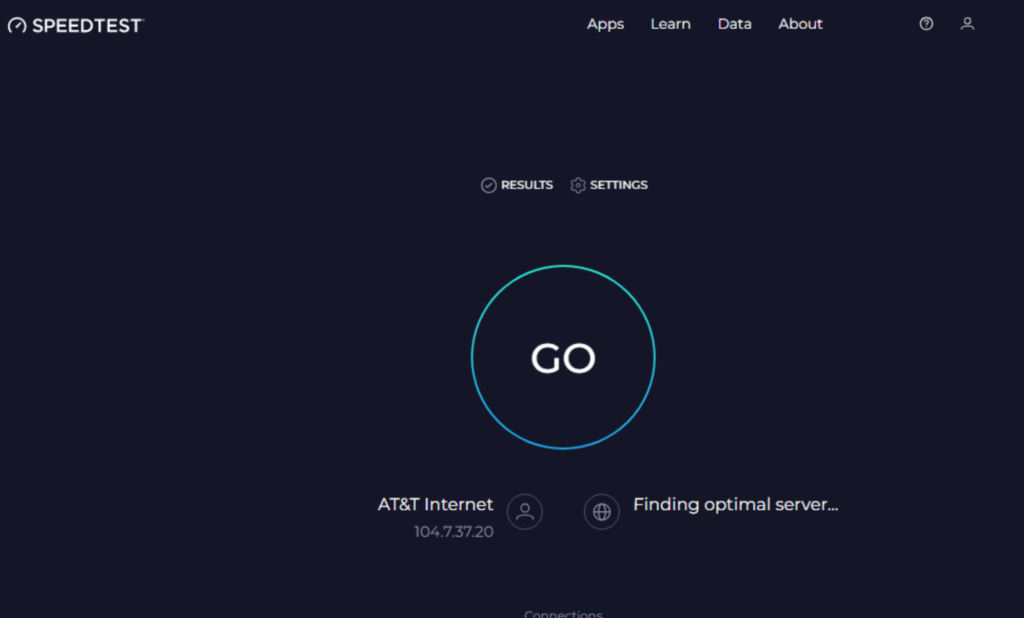Click the checkmark icon beside Results
This screenshot has height=618, width=1024.
[x=489, y=185]
